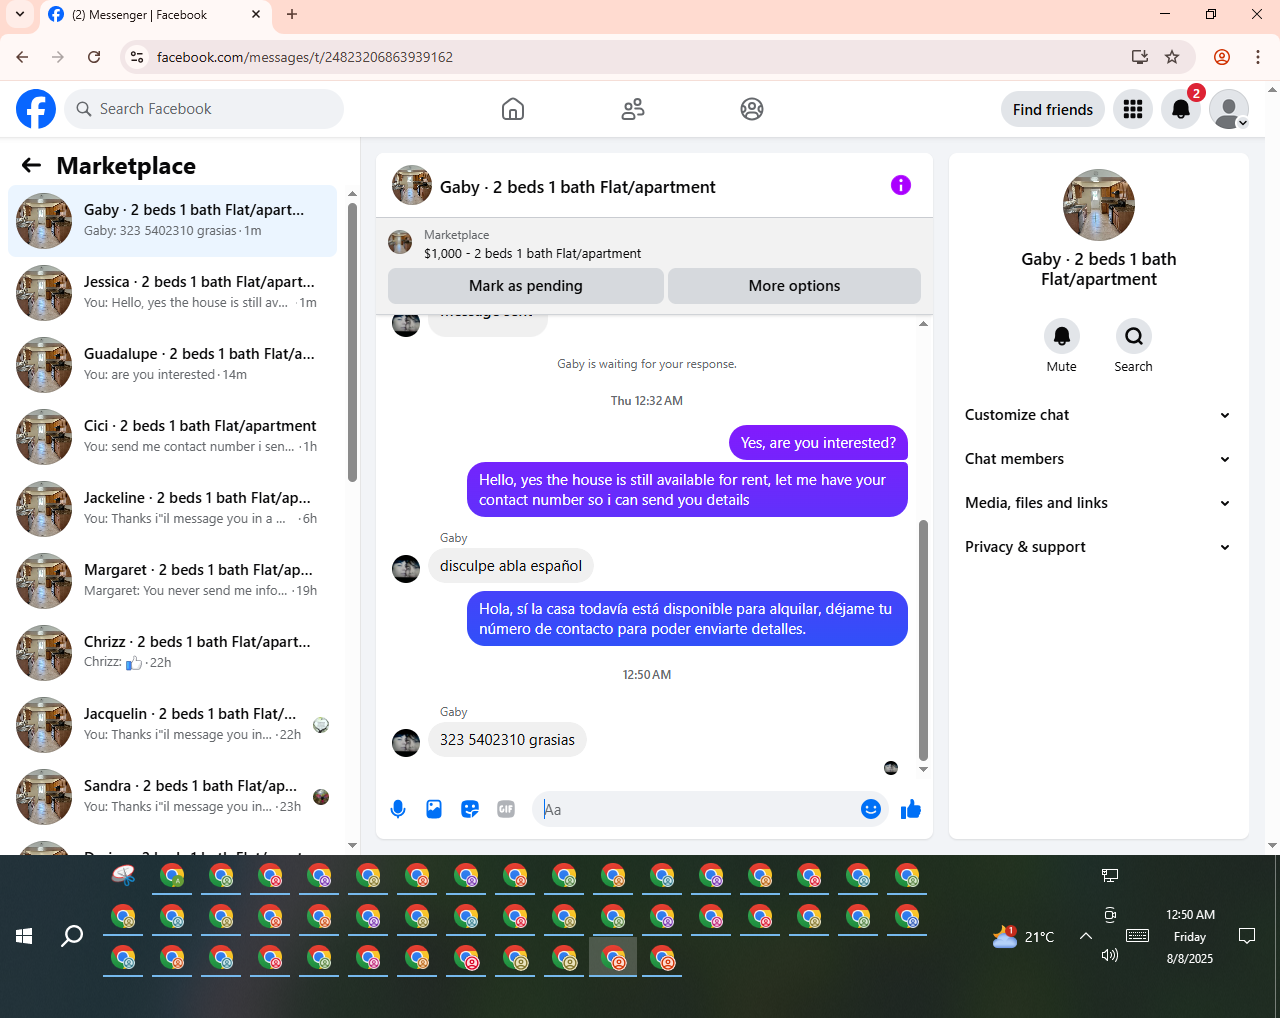Open the Jackeline conversation
1280x1018 pixels.
172,508
